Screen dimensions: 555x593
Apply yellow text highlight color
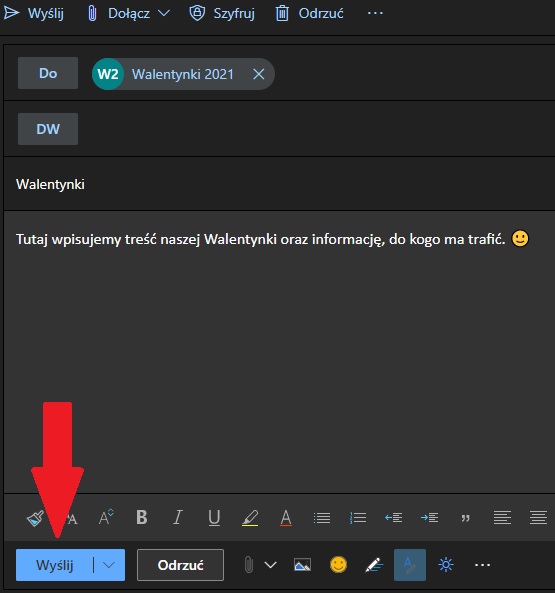coord(250,517)
